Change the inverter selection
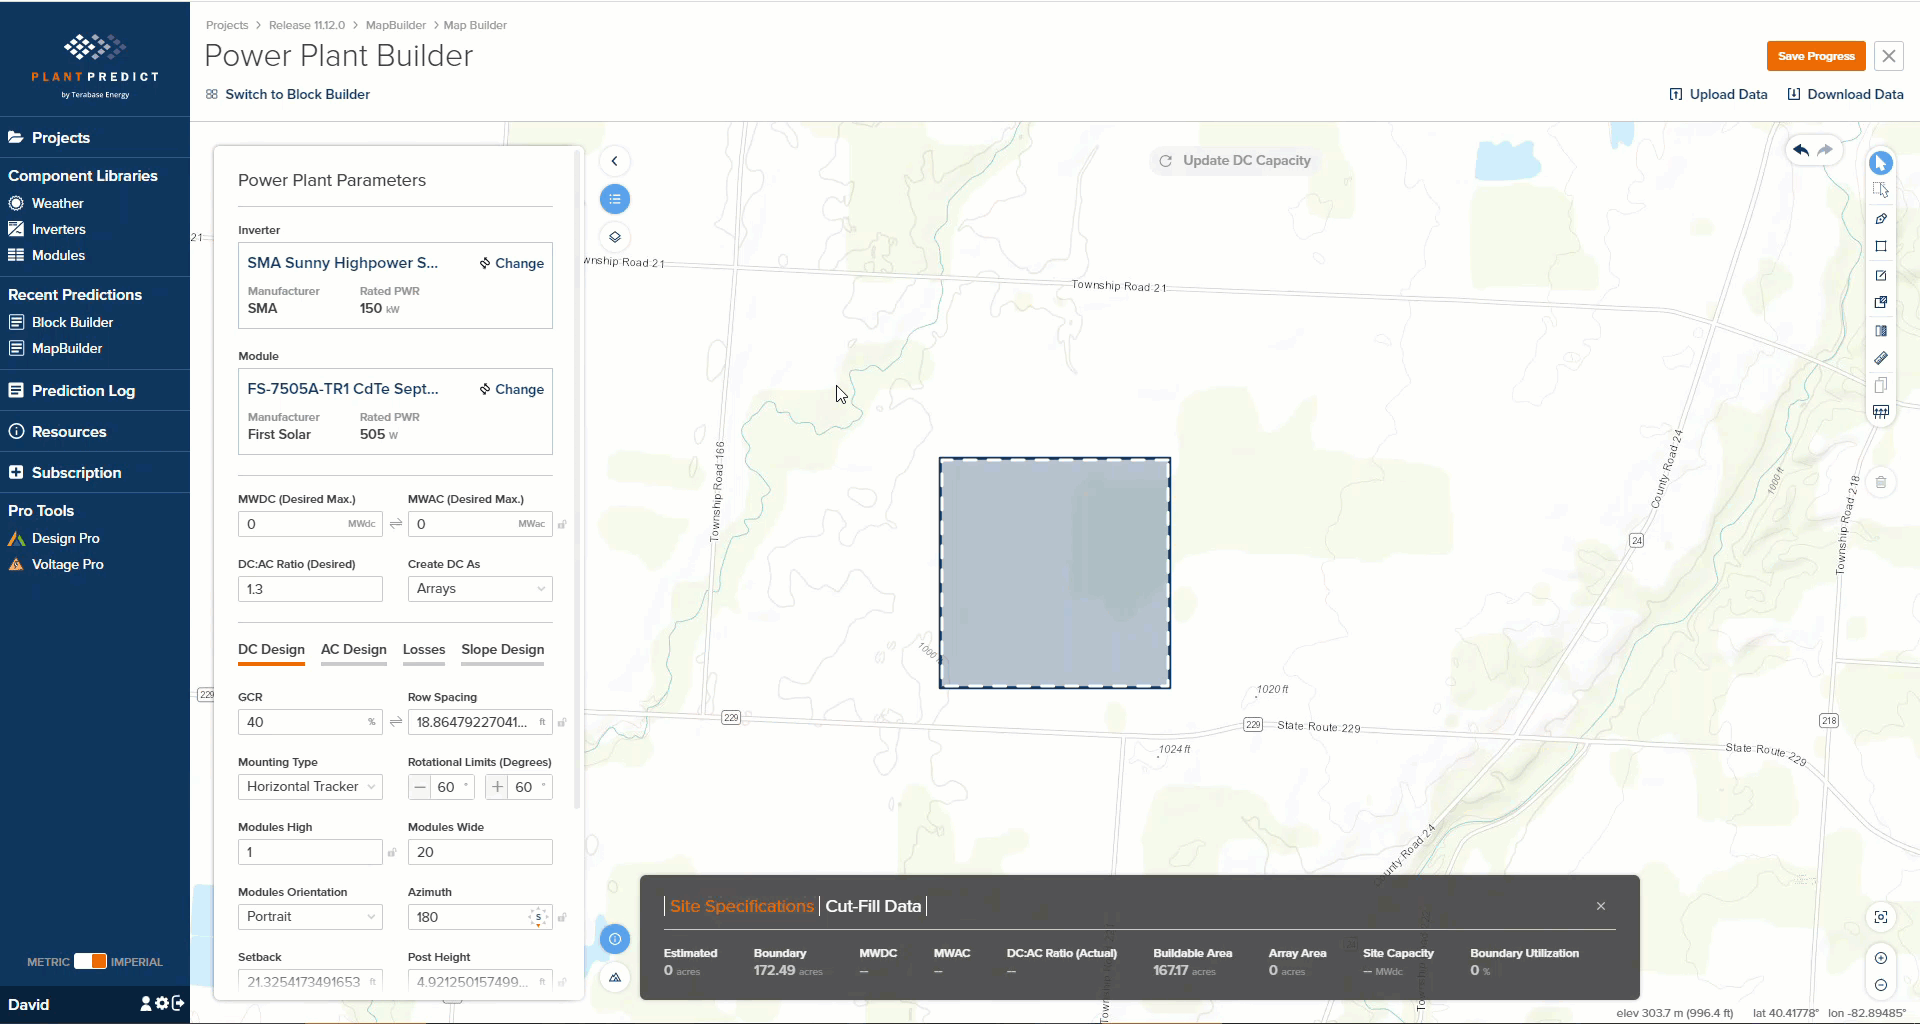The height and width of the screenshot is (1024, 1920). (512, 263)
